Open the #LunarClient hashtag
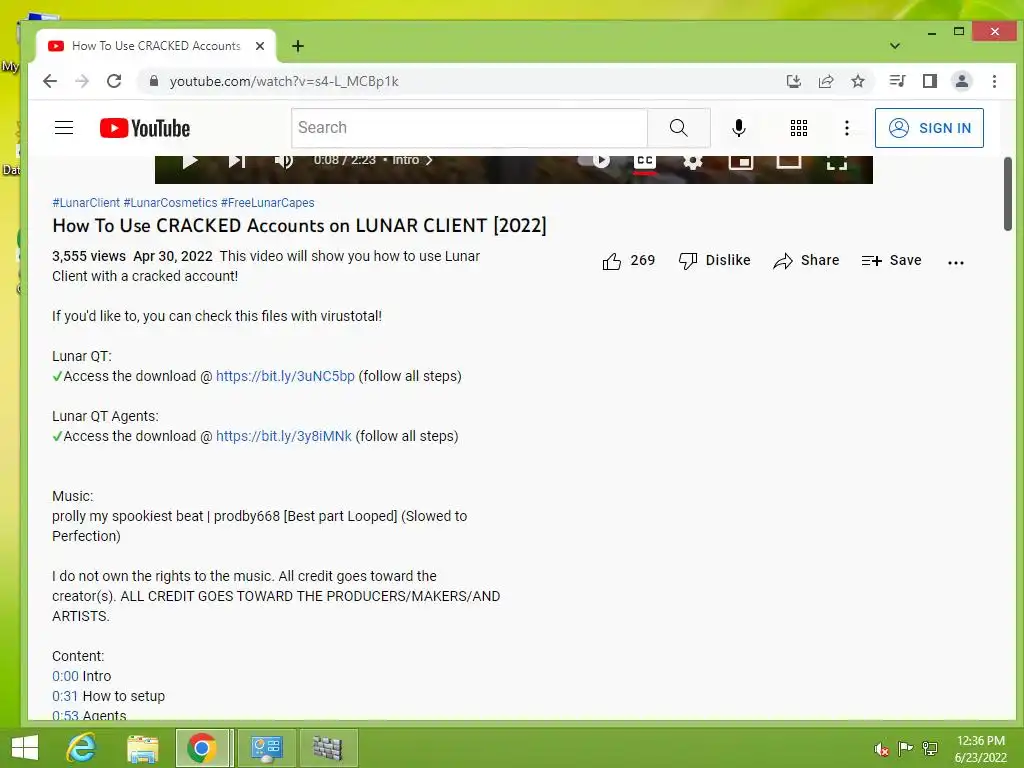1024x768 pixels. (x=86, y=202)
